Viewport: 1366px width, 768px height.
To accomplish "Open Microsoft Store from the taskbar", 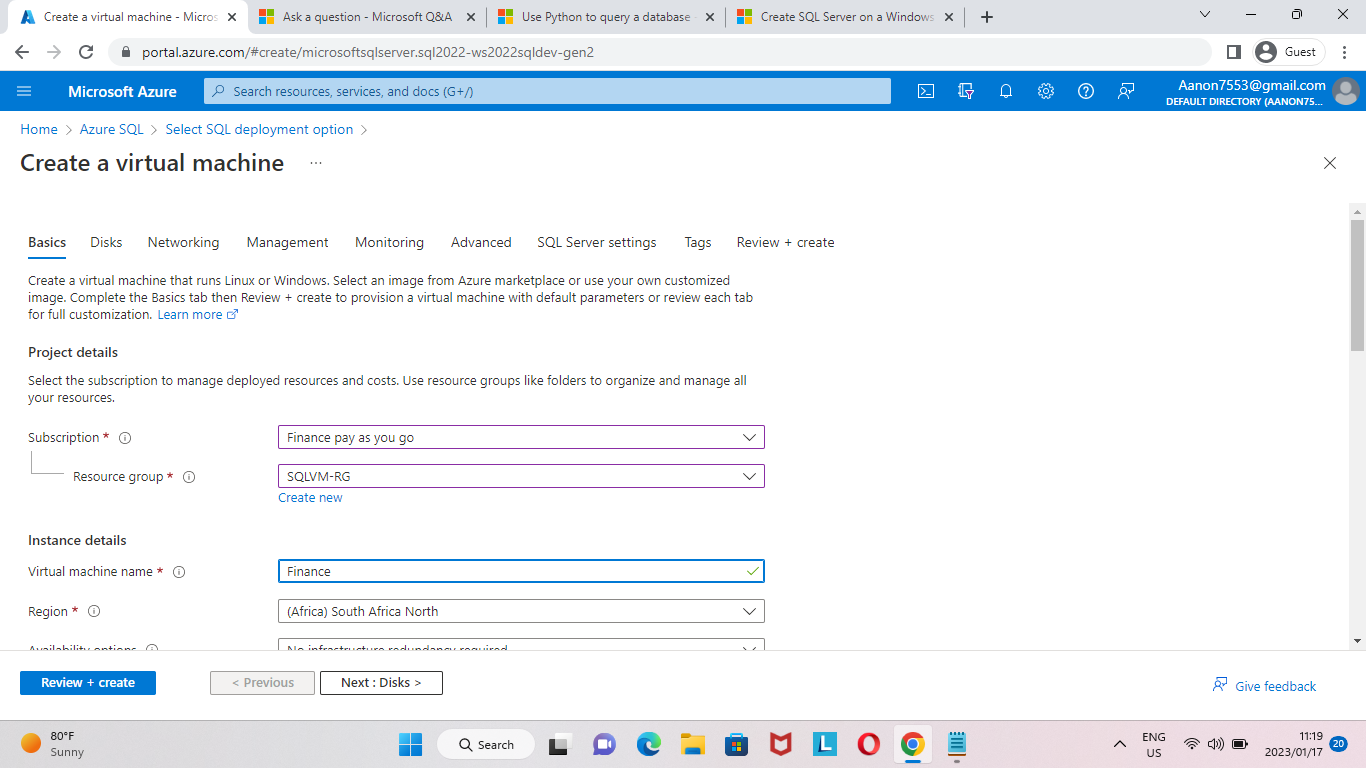I will (x=737, y=744).
